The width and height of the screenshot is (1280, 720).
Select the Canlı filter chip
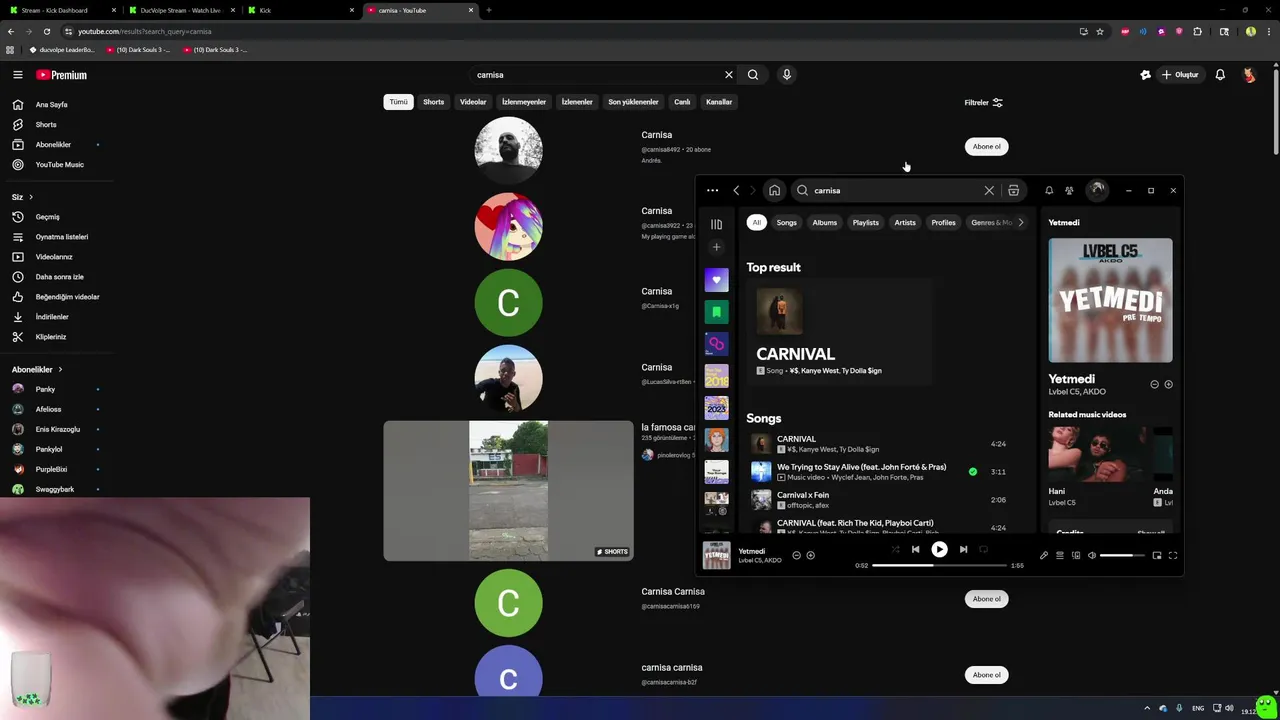682,102
